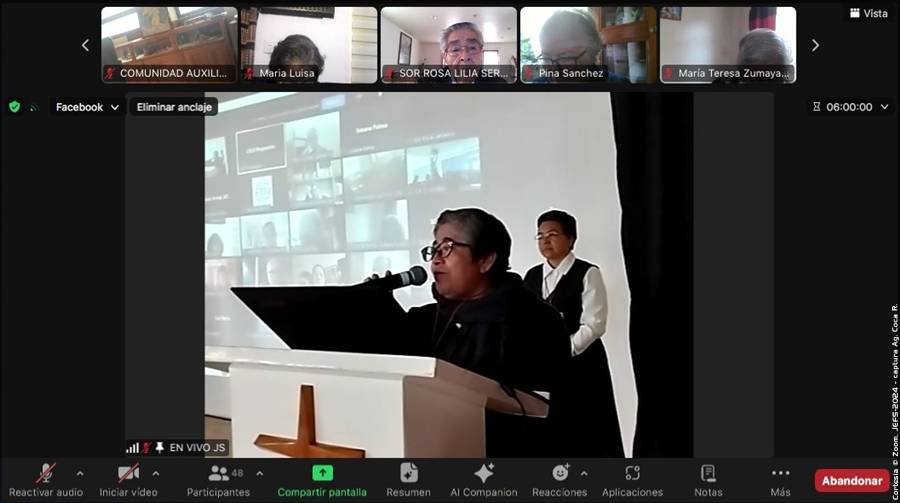Show next participants with the right arrow
This screenshot has width=900, height=503.
pyautogui.click(x=815, y=45)
